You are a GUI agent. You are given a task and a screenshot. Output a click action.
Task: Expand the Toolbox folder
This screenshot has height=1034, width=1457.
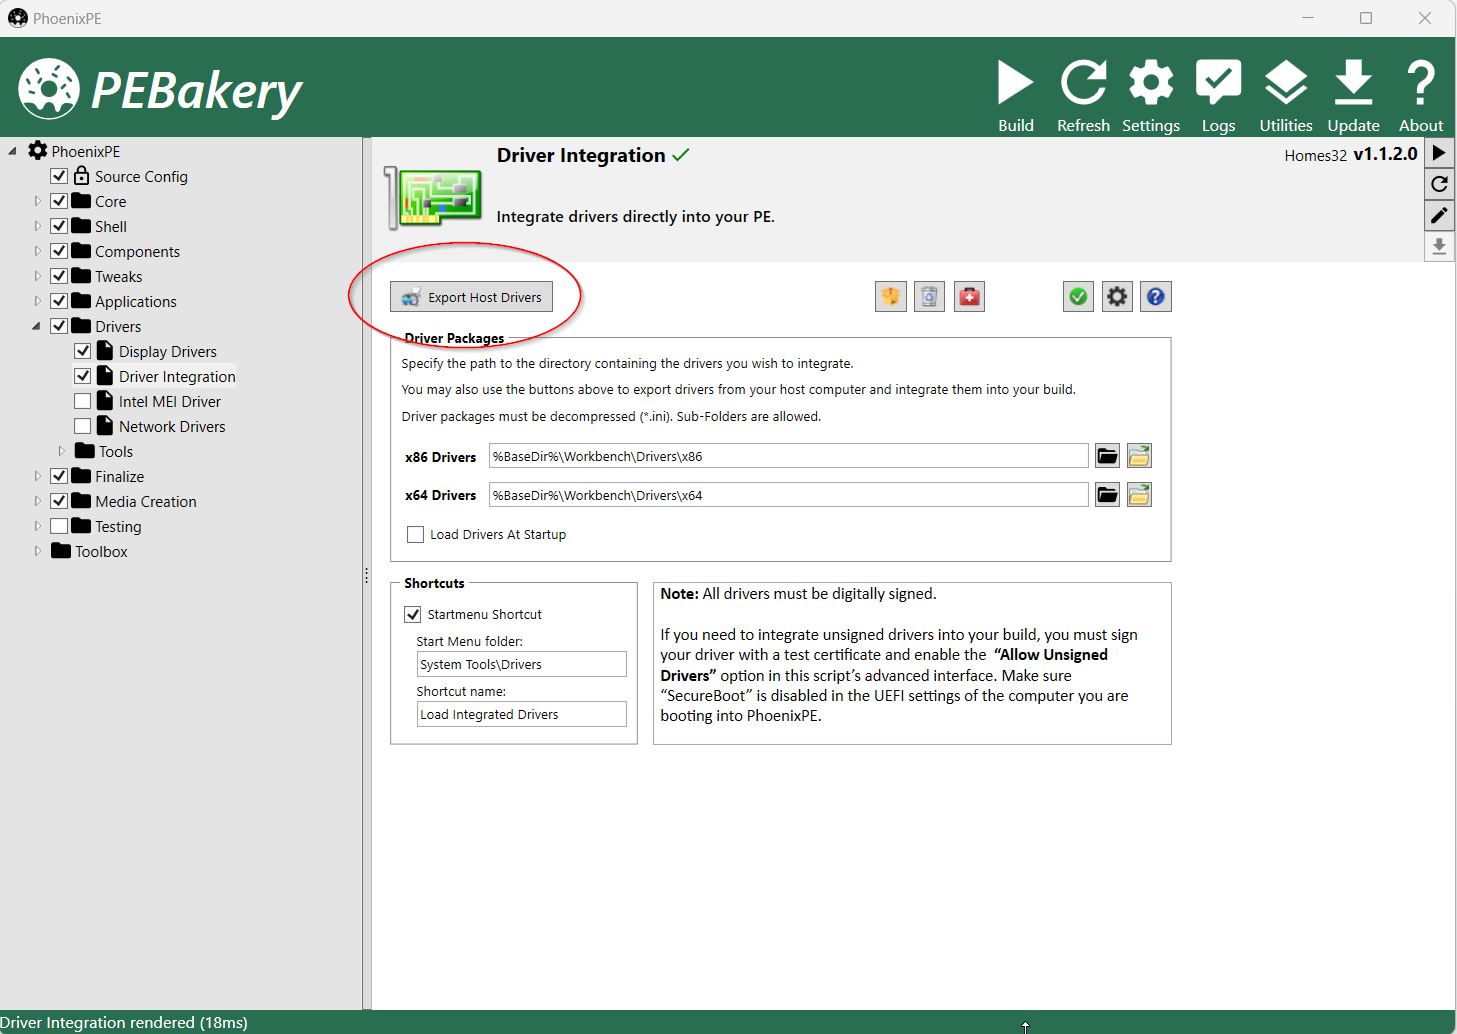[x=38, y=551]
